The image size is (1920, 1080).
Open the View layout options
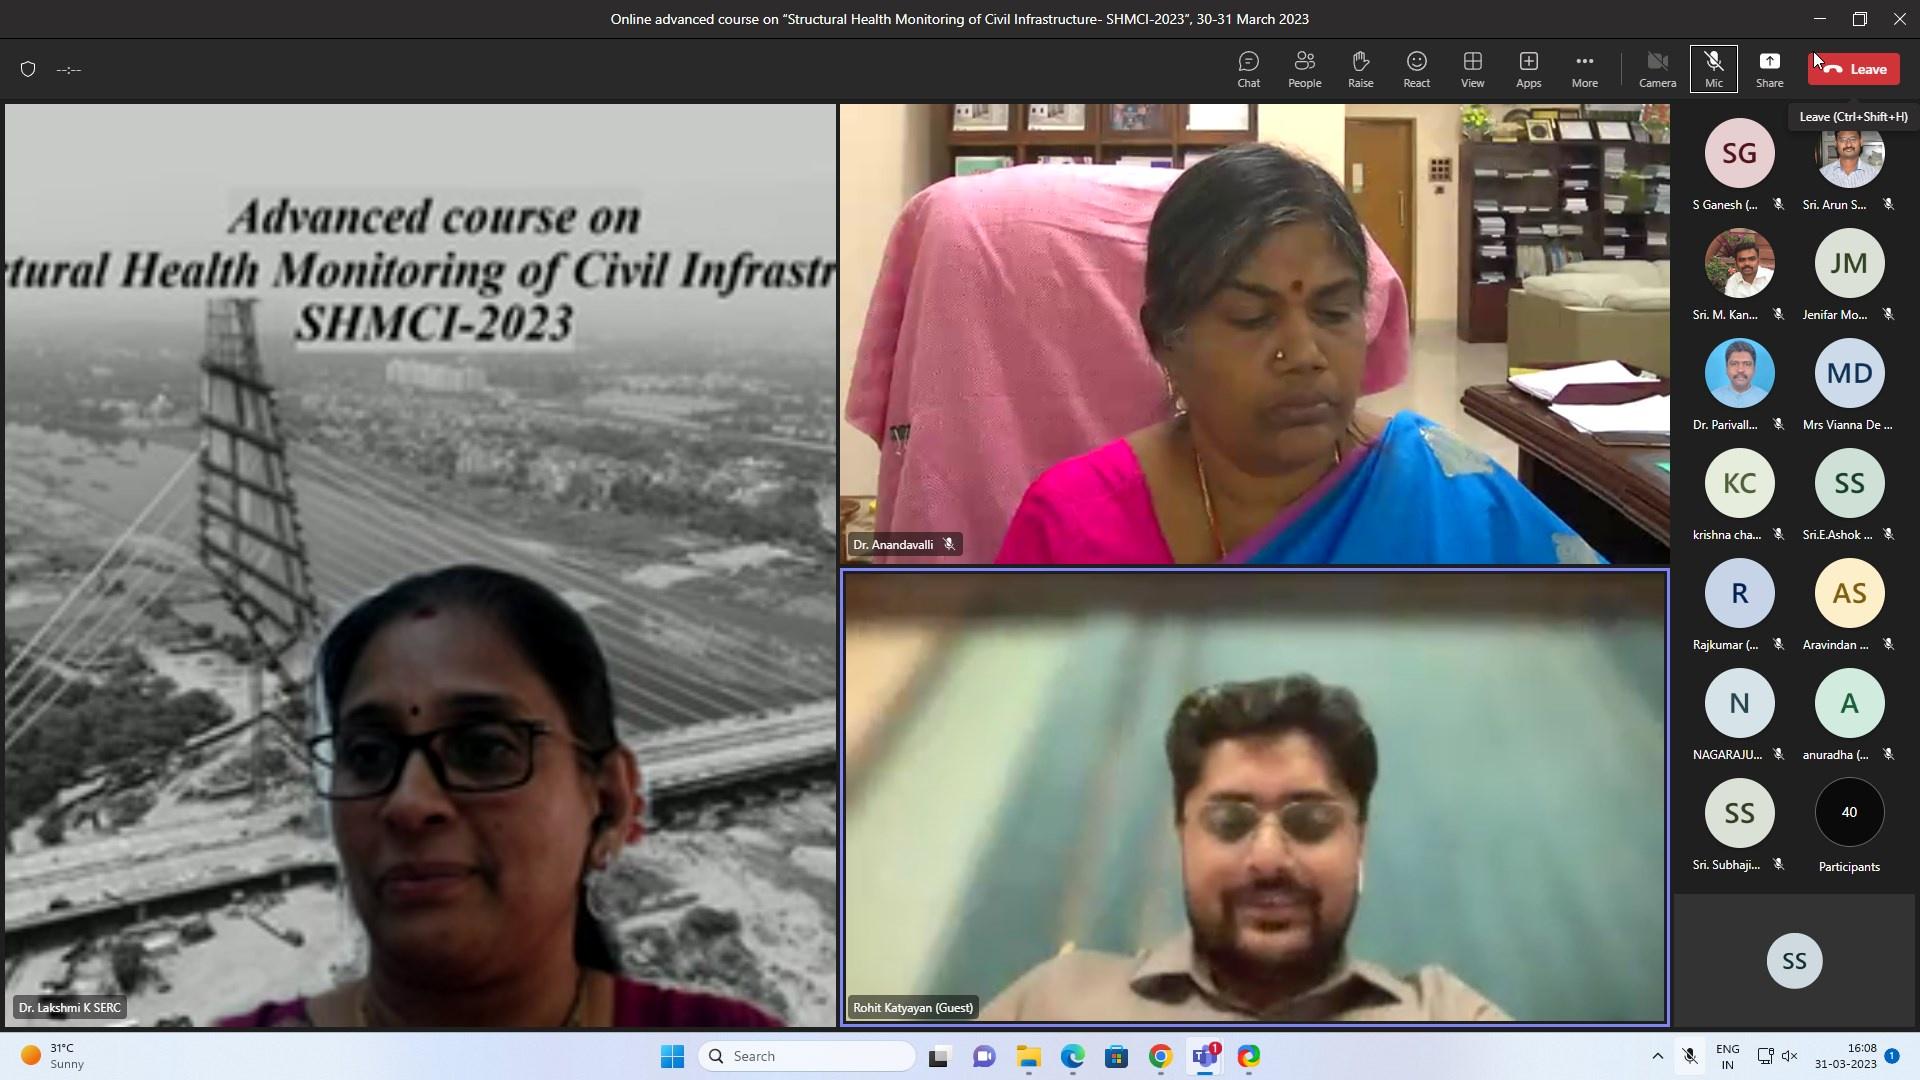point(1472,69)
